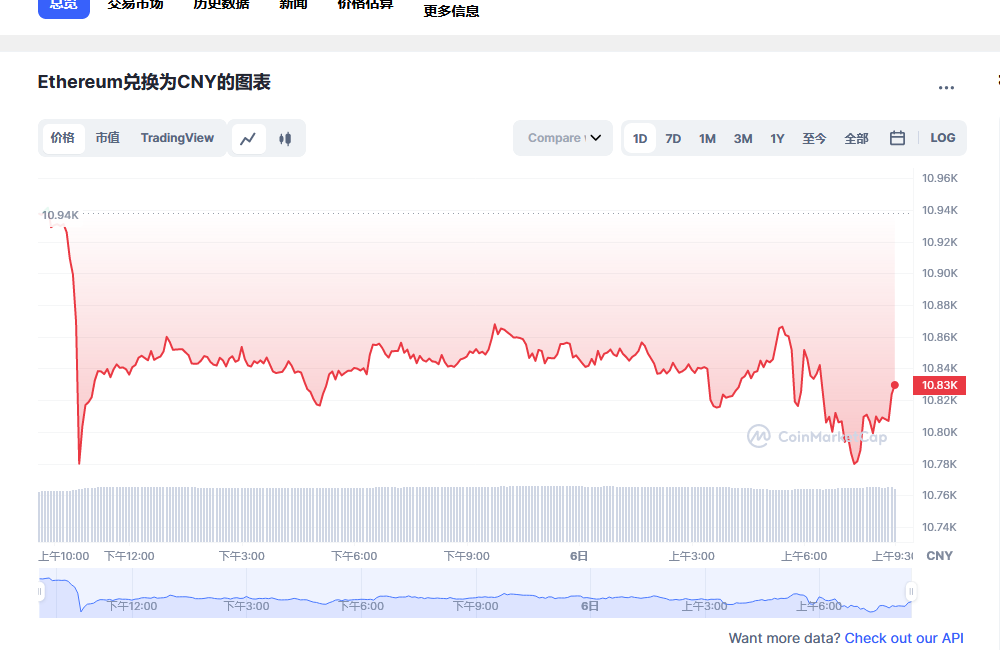Viewport: 1000px width, 650px height.
Task: Select the 1M timeframe button
Action: [707, 138]
